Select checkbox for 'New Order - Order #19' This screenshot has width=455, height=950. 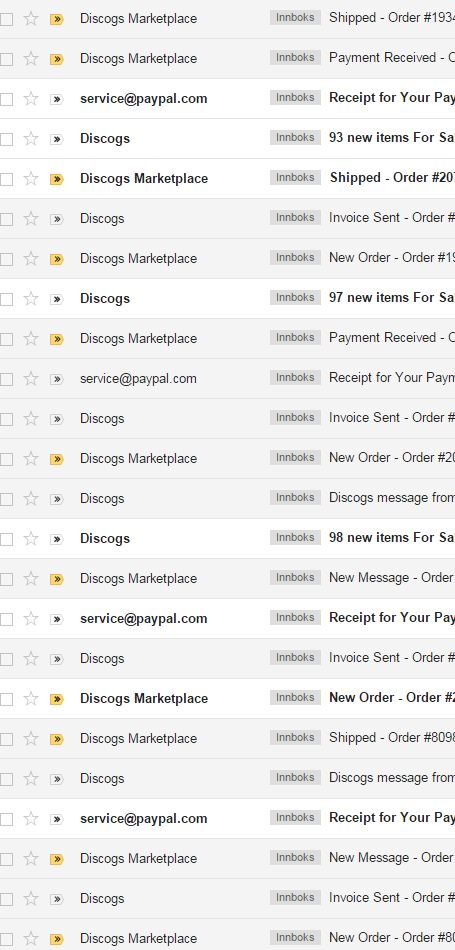6,259
